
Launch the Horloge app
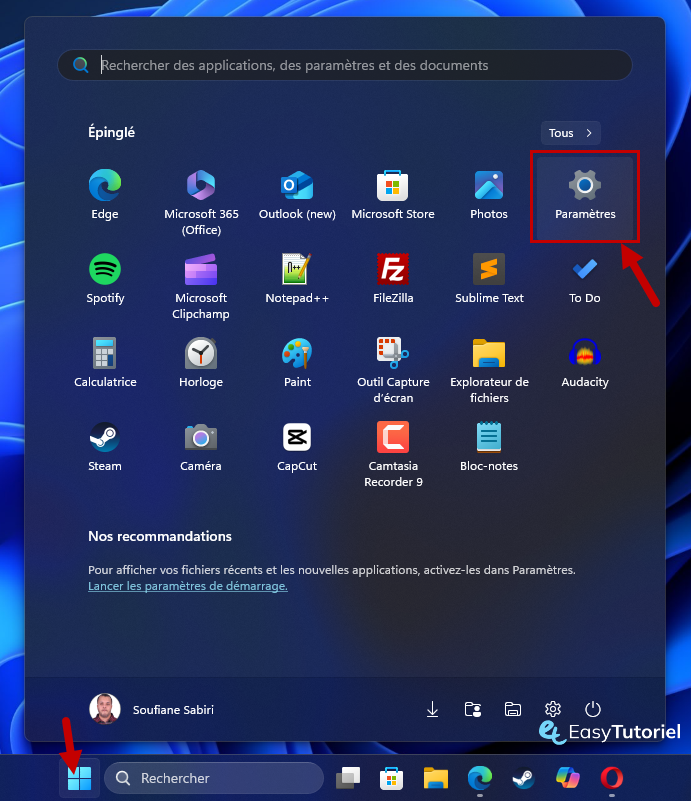[x=201, y=362]
